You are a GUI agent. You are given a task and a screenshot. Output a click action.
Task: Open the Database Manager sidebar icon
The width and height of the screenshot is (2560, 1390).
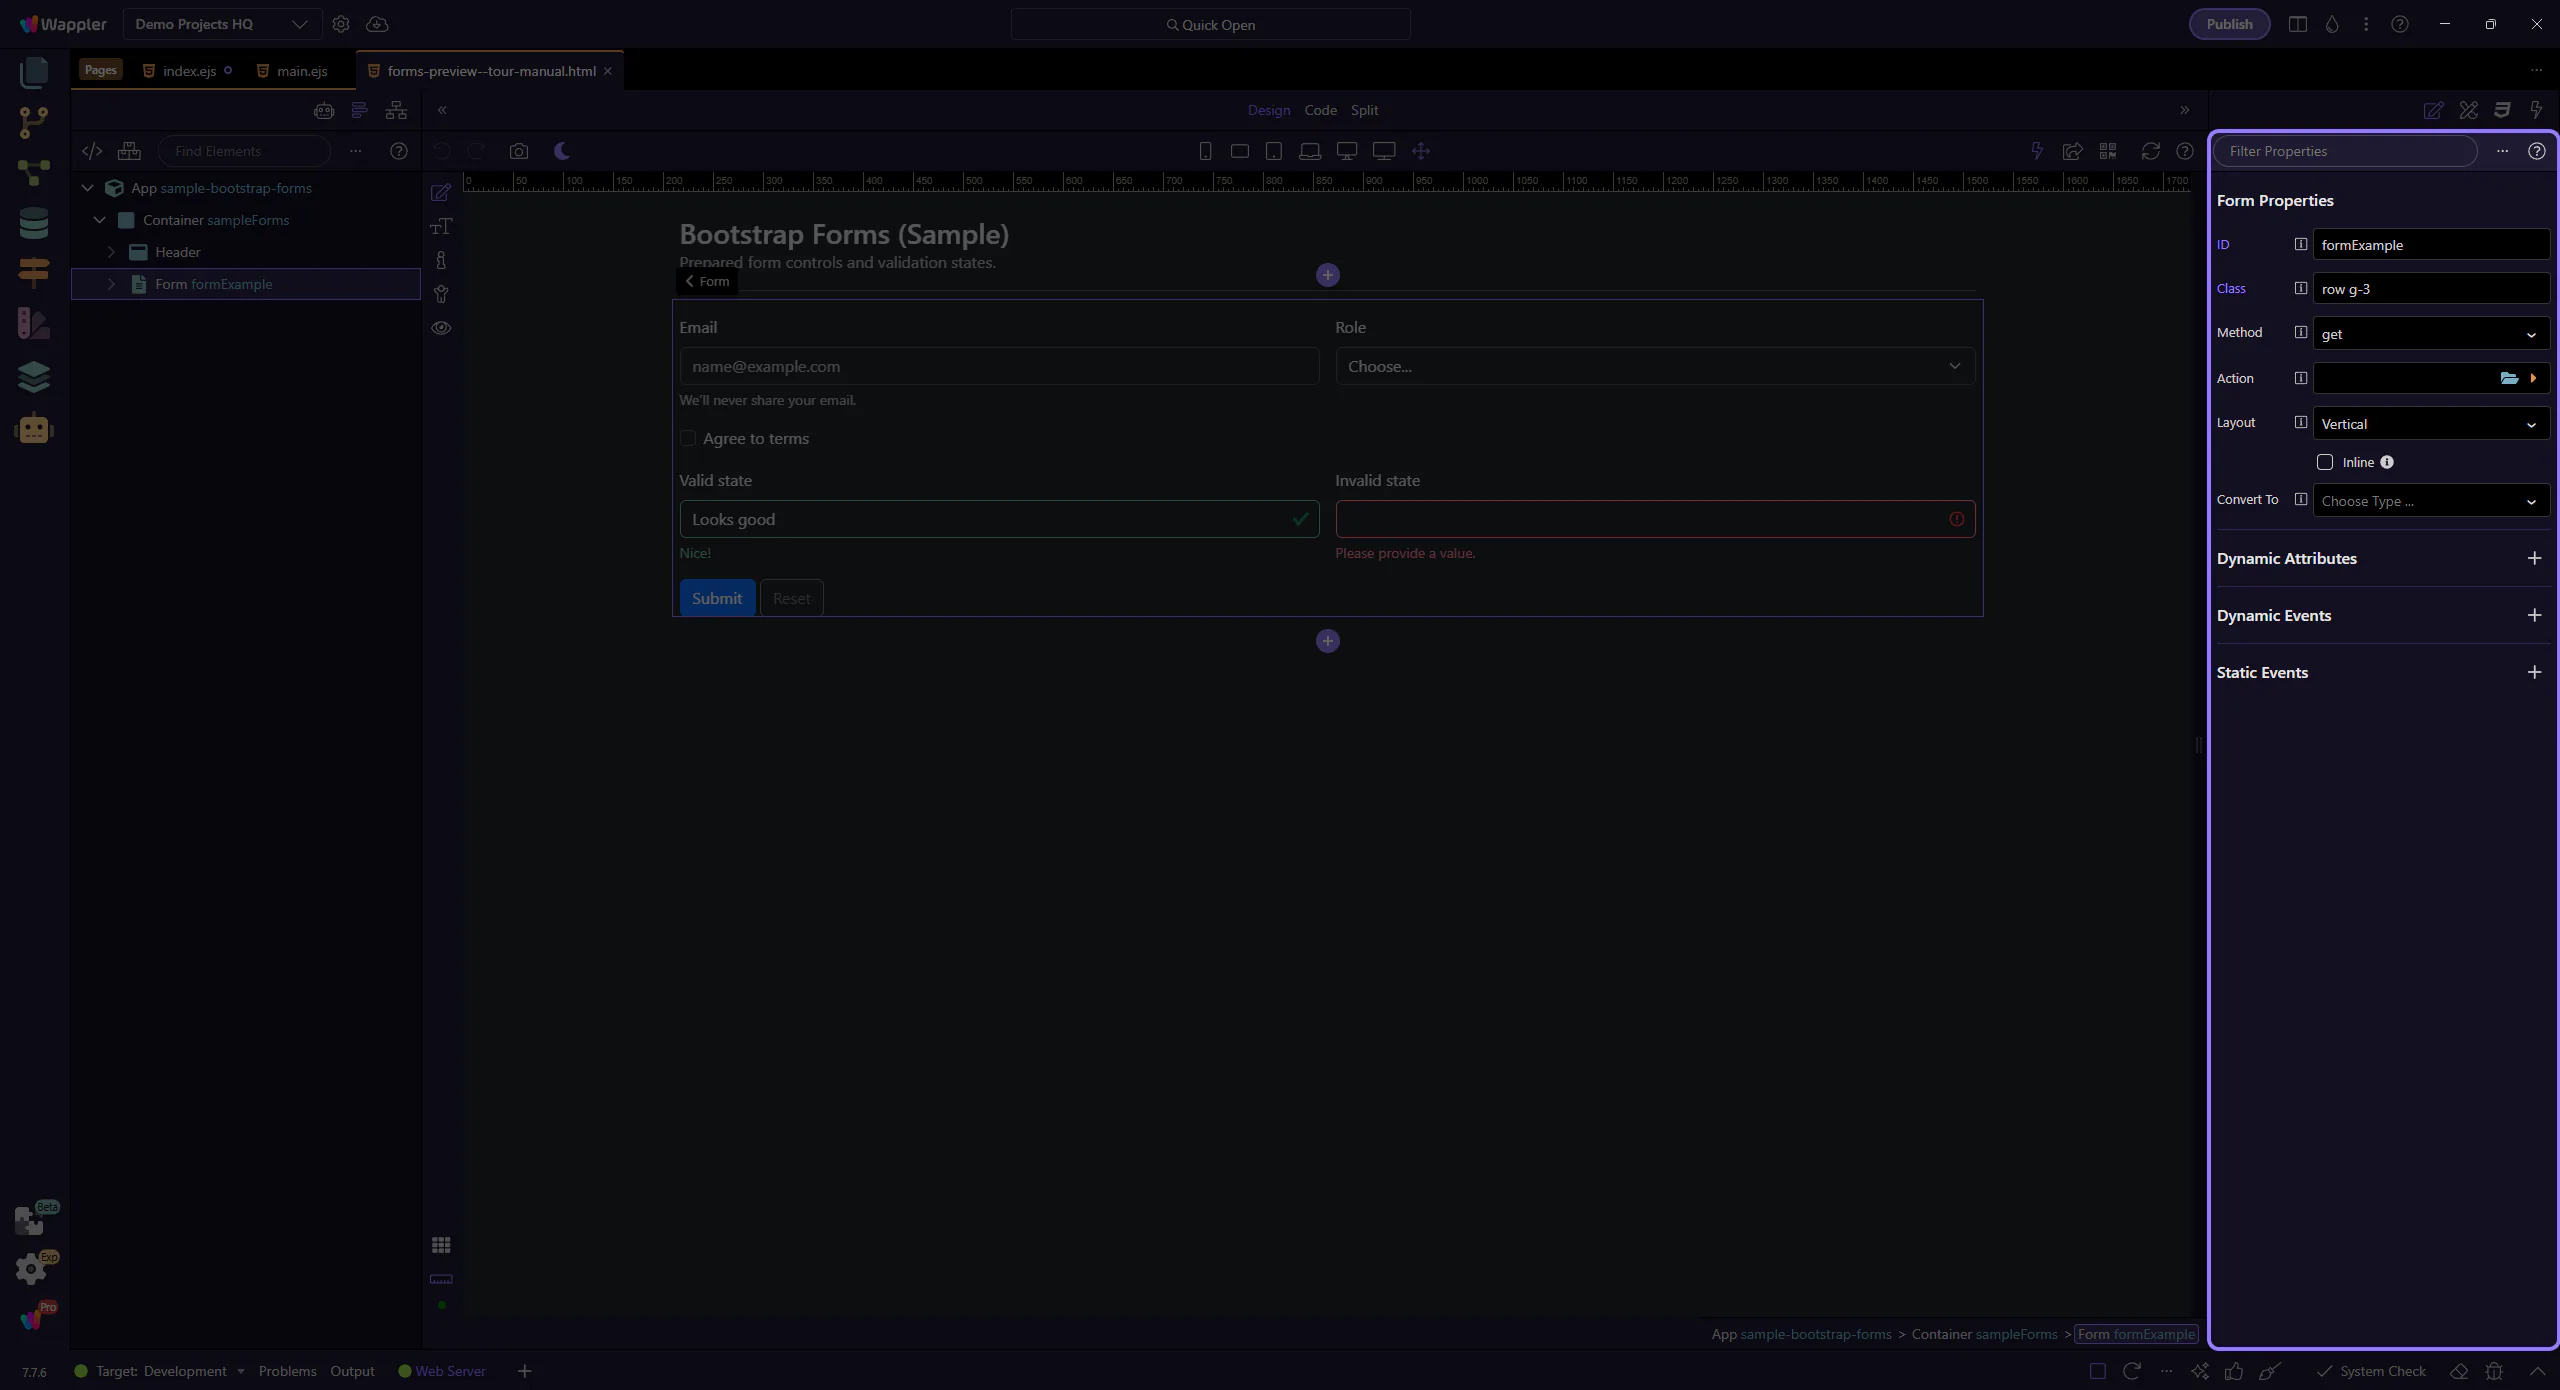pos(33,223)
